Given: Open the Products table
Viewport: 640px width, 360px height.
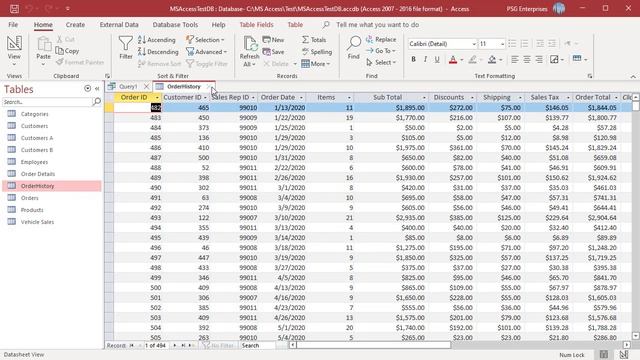Looking at the screenshot, I should point(32,210).
